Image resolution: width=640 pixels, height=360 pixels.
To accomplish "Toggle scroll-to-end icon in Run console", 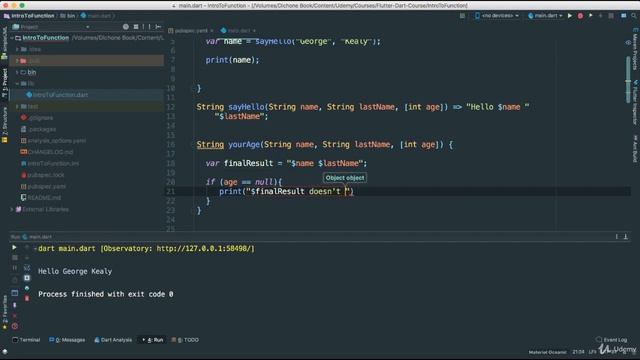I will tap(27, 278).
